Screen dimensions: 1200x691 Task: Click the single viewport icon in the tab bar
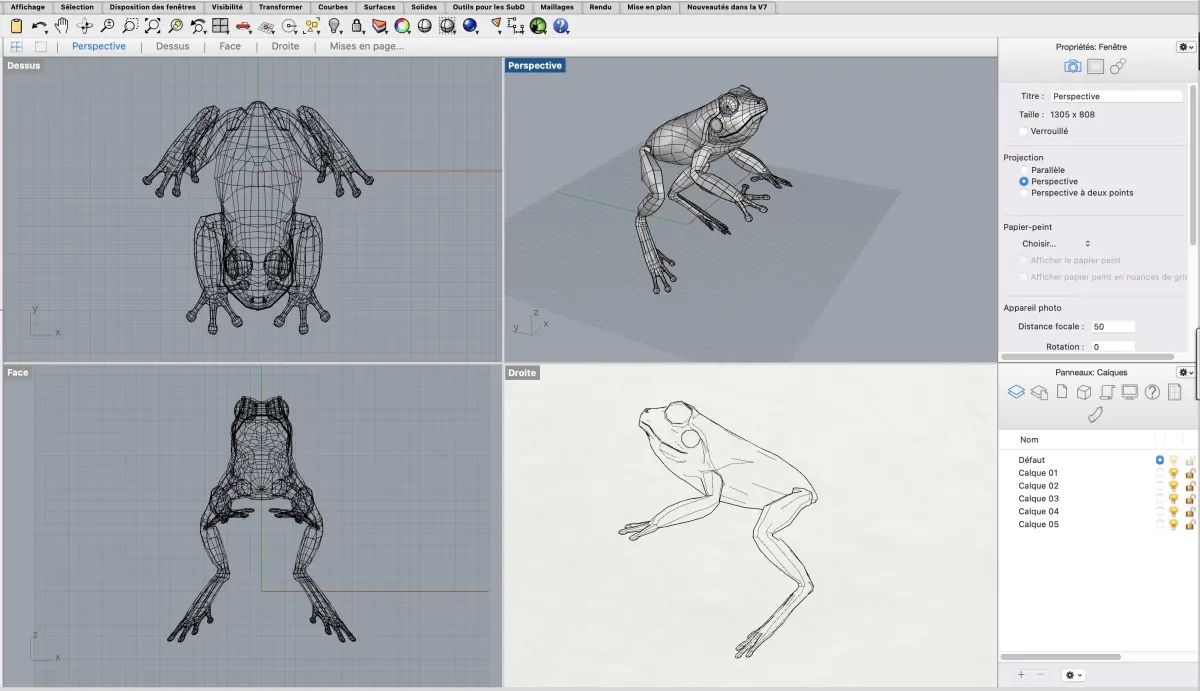click(x=41, y=46)
